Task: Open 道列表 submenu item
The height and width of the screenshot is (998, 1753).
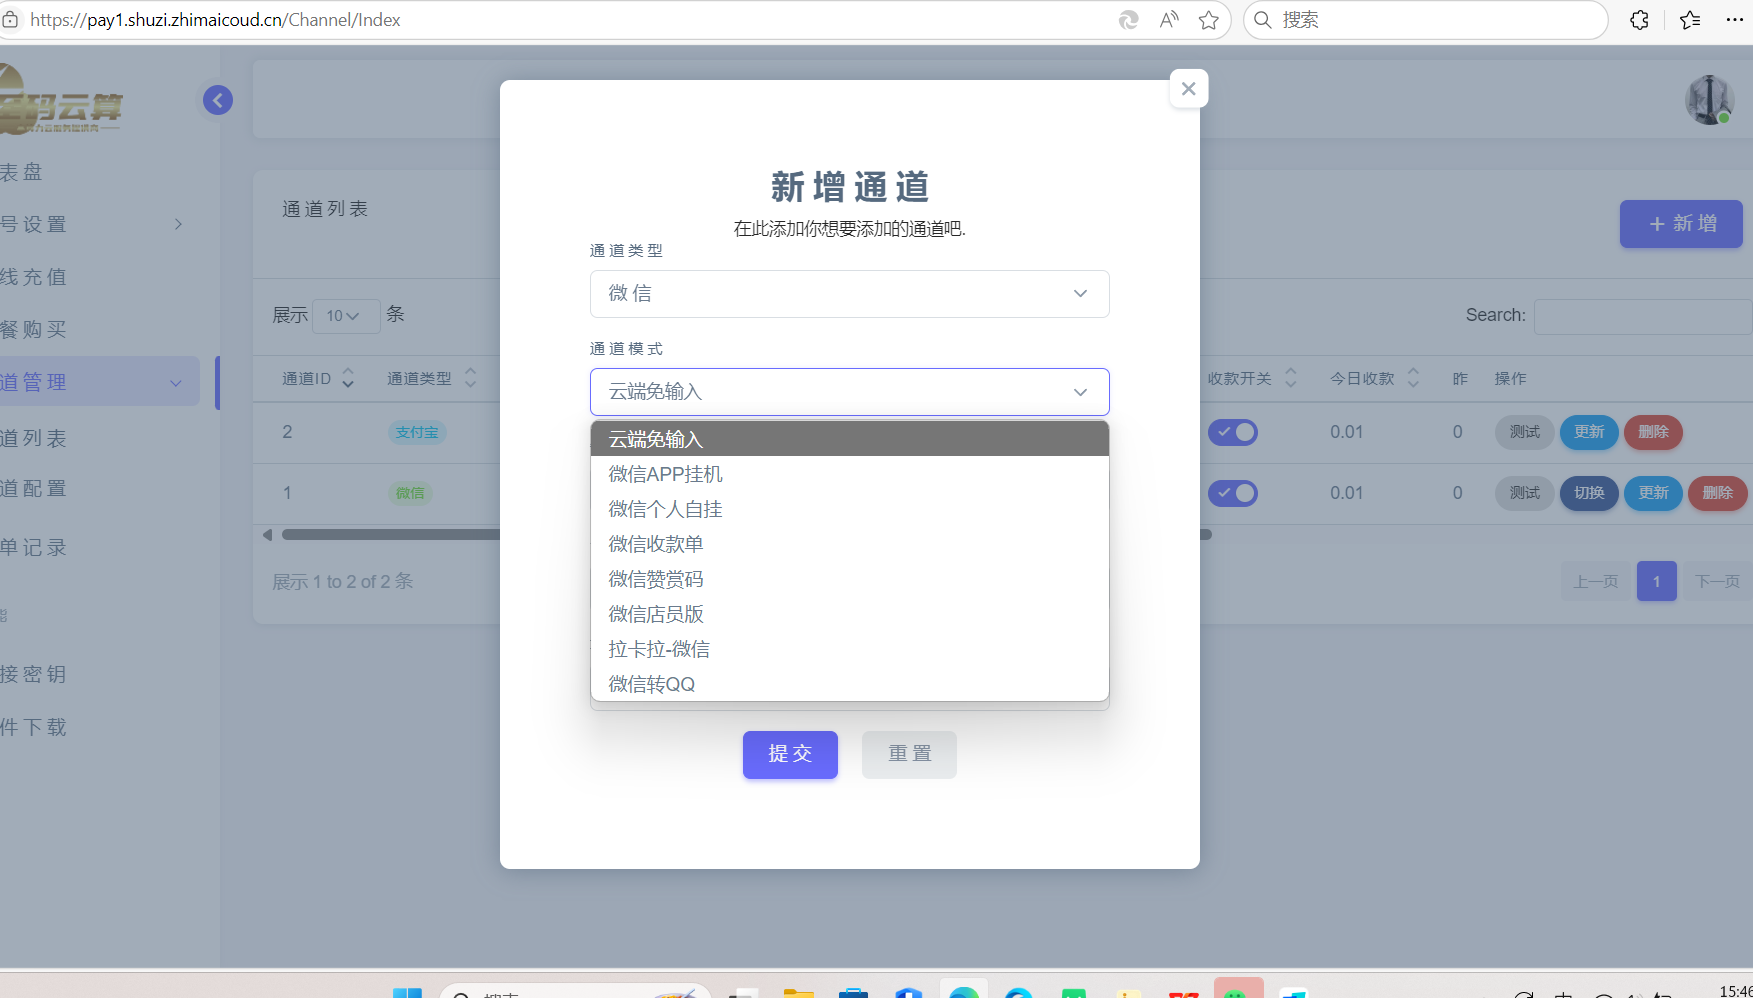Action: [x=33, y=438]
